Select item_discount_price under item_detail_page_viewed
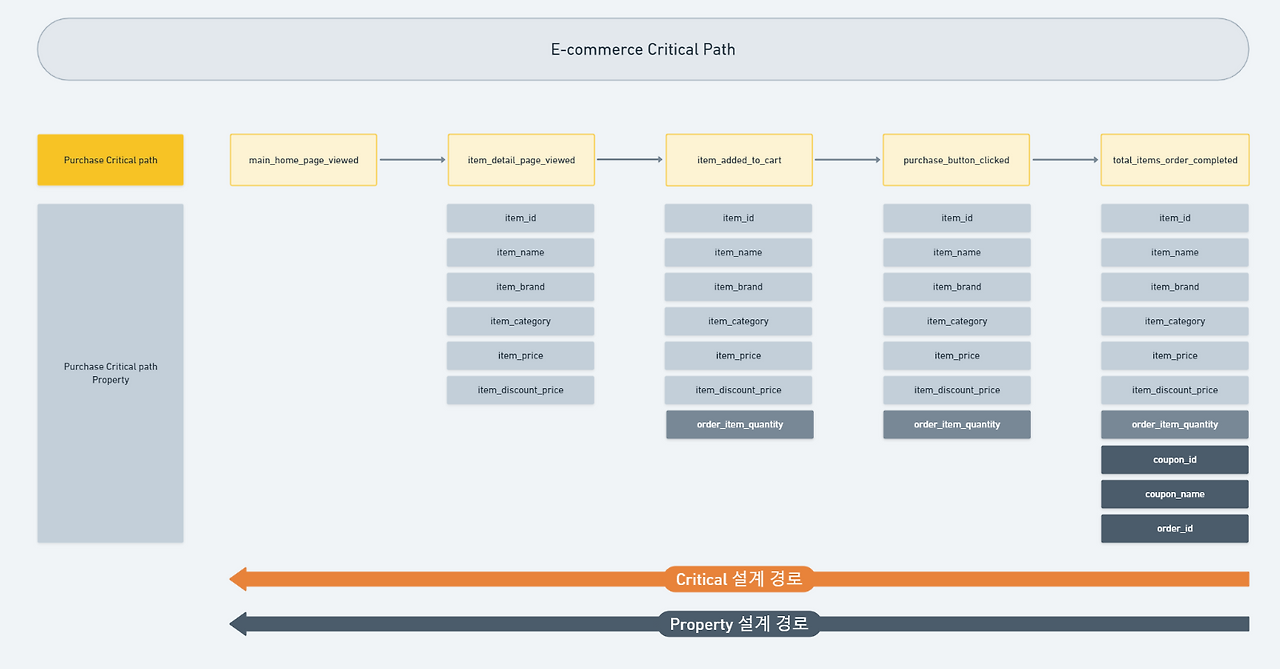The width and height of the screenshot is (1280, 669). (520, 389)
